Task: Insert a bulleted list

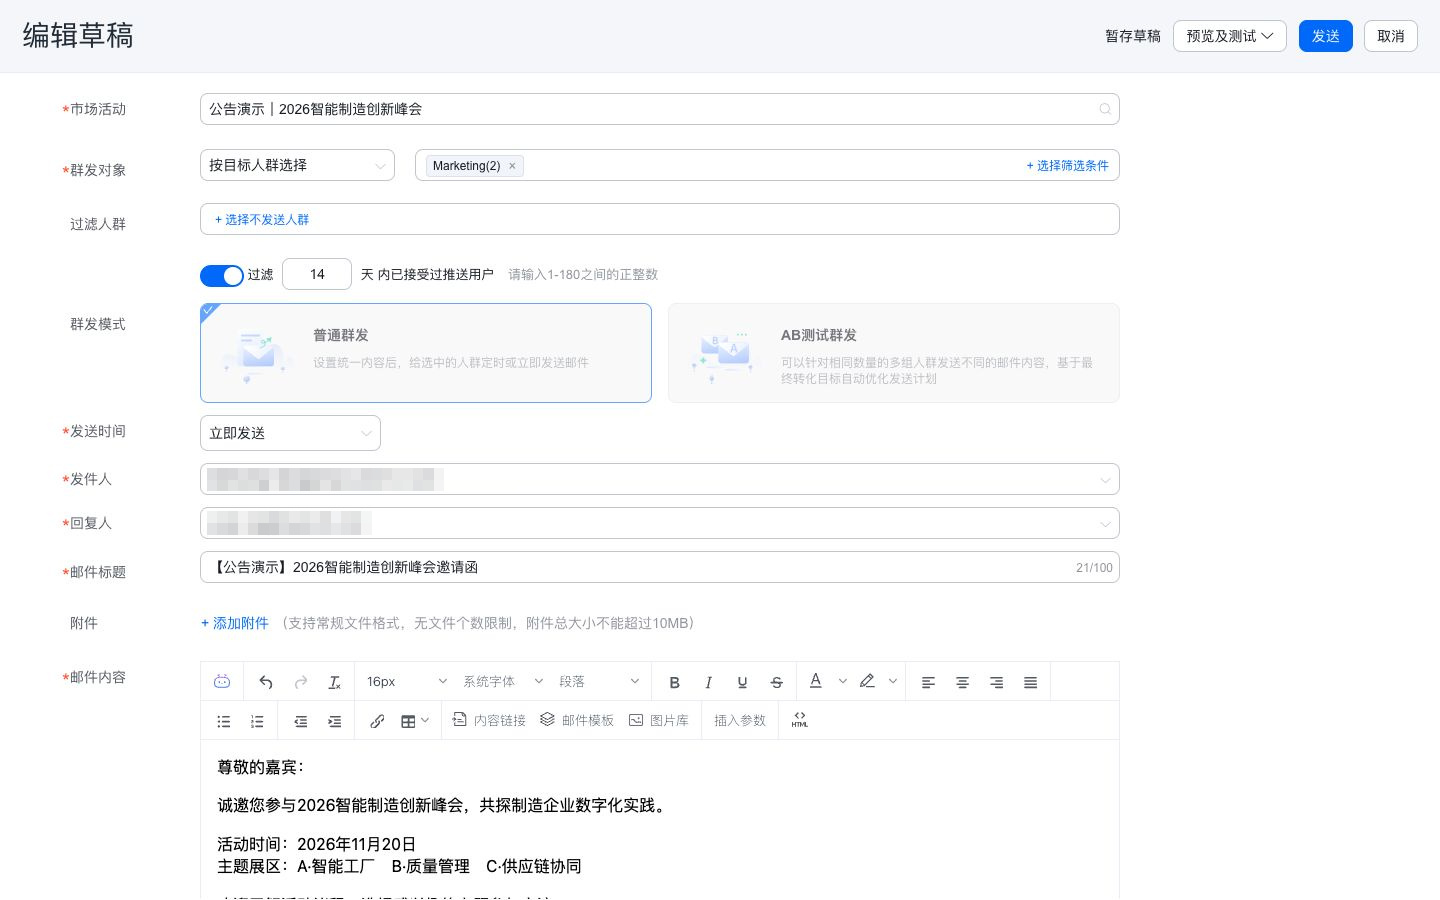Action: tap(224, 721)
